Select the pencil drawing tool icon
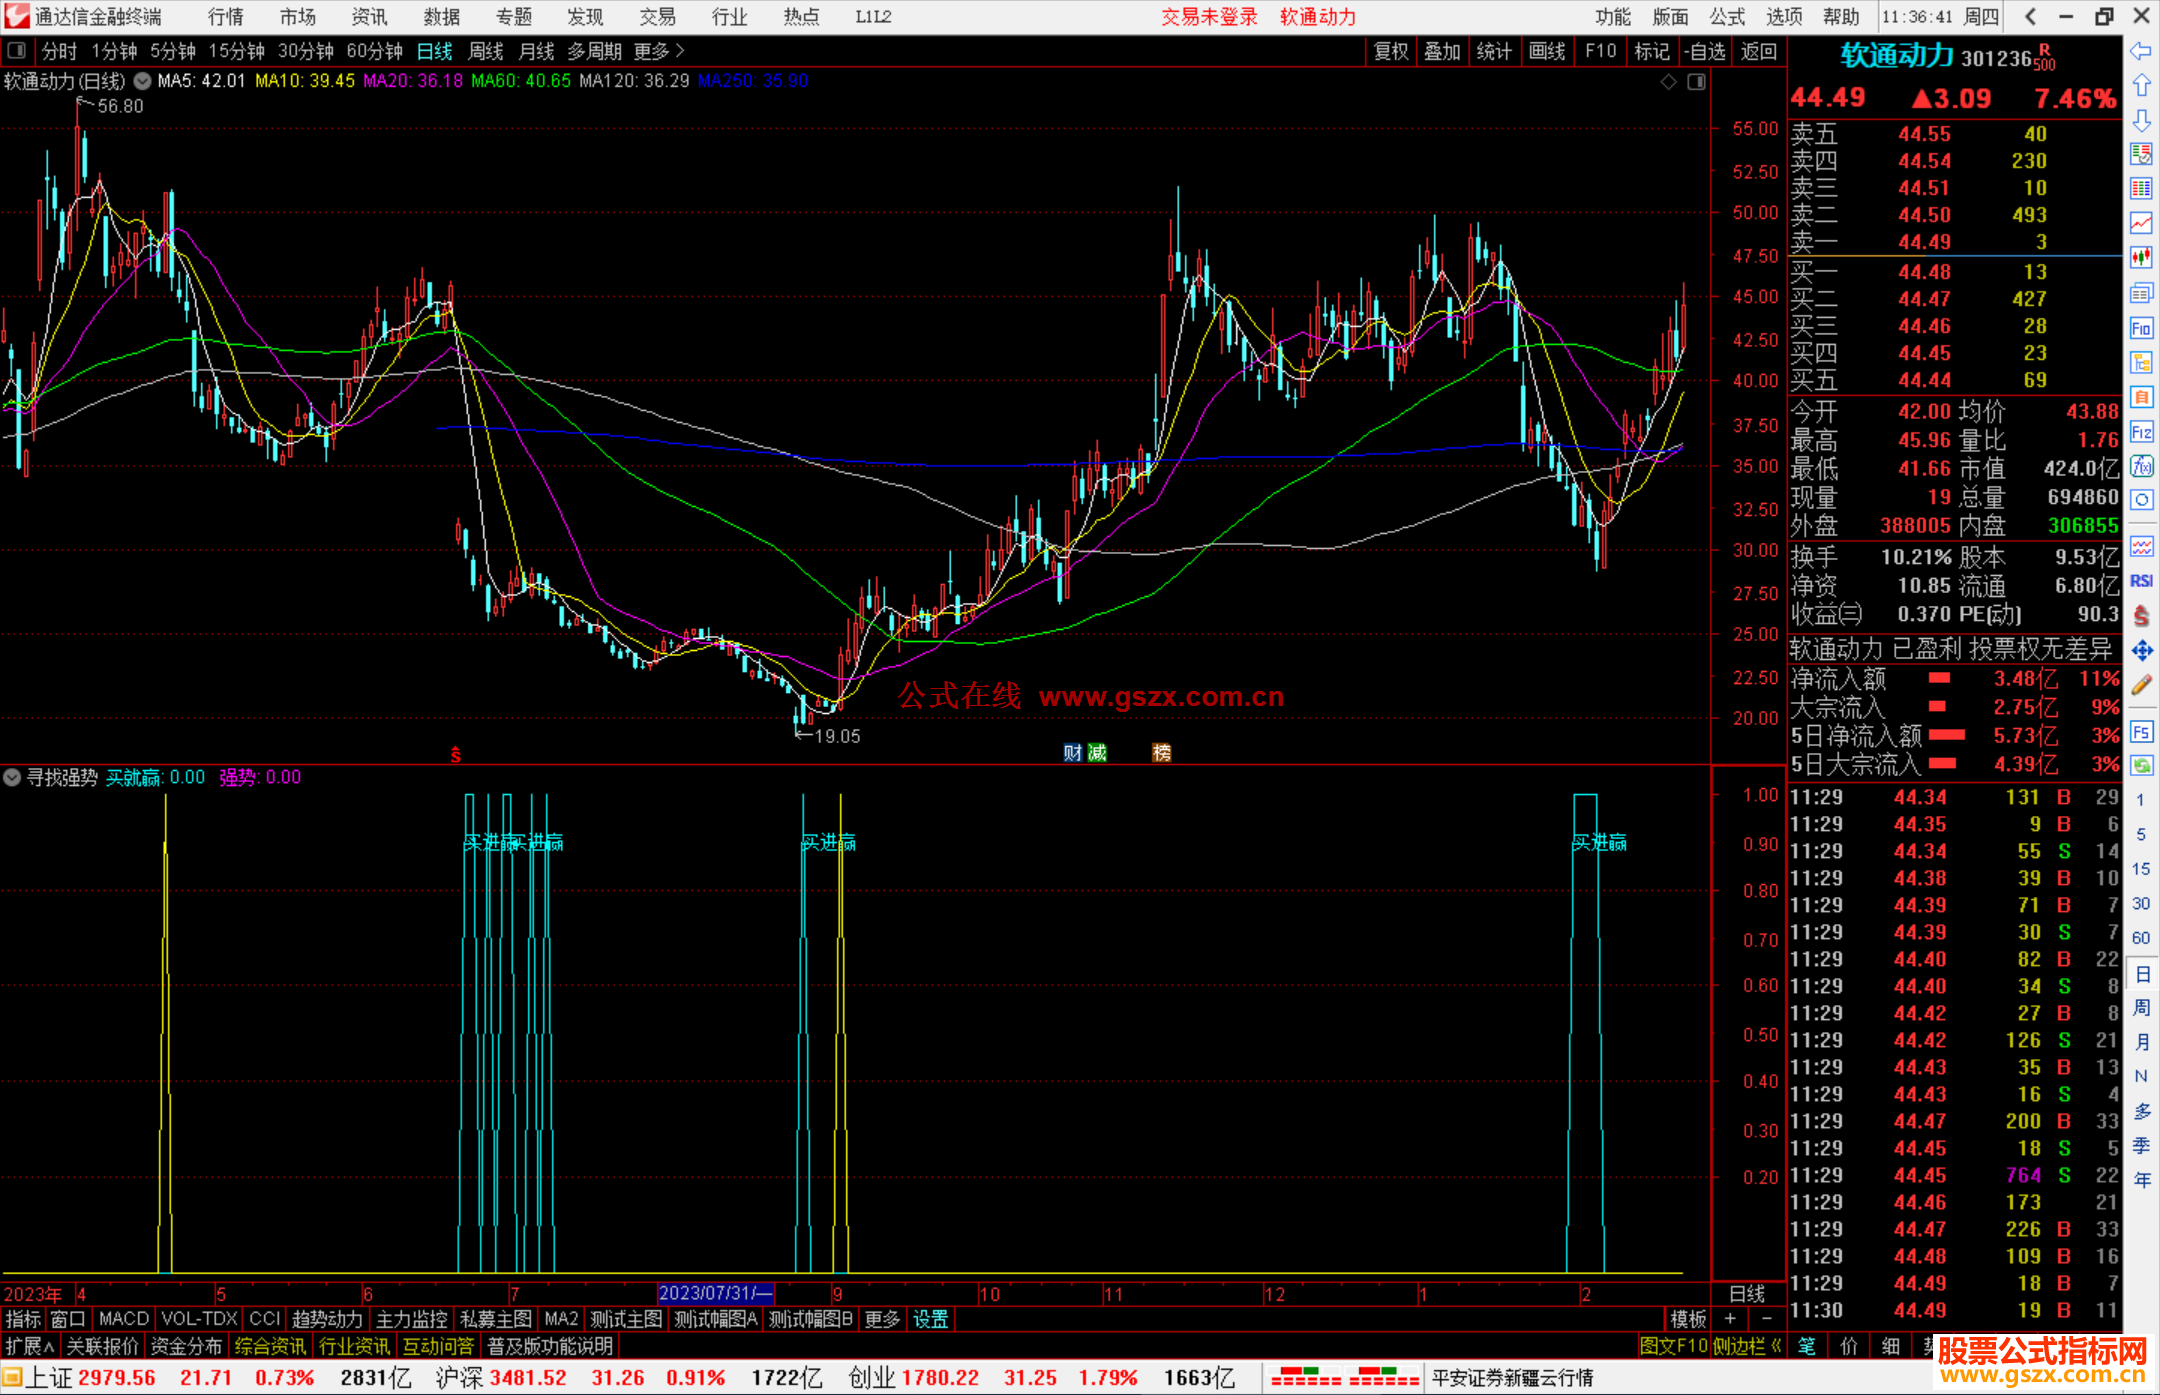The height and width of the screenshot is (1395, 2160). pyautogui.click(x=2141, y=685)
